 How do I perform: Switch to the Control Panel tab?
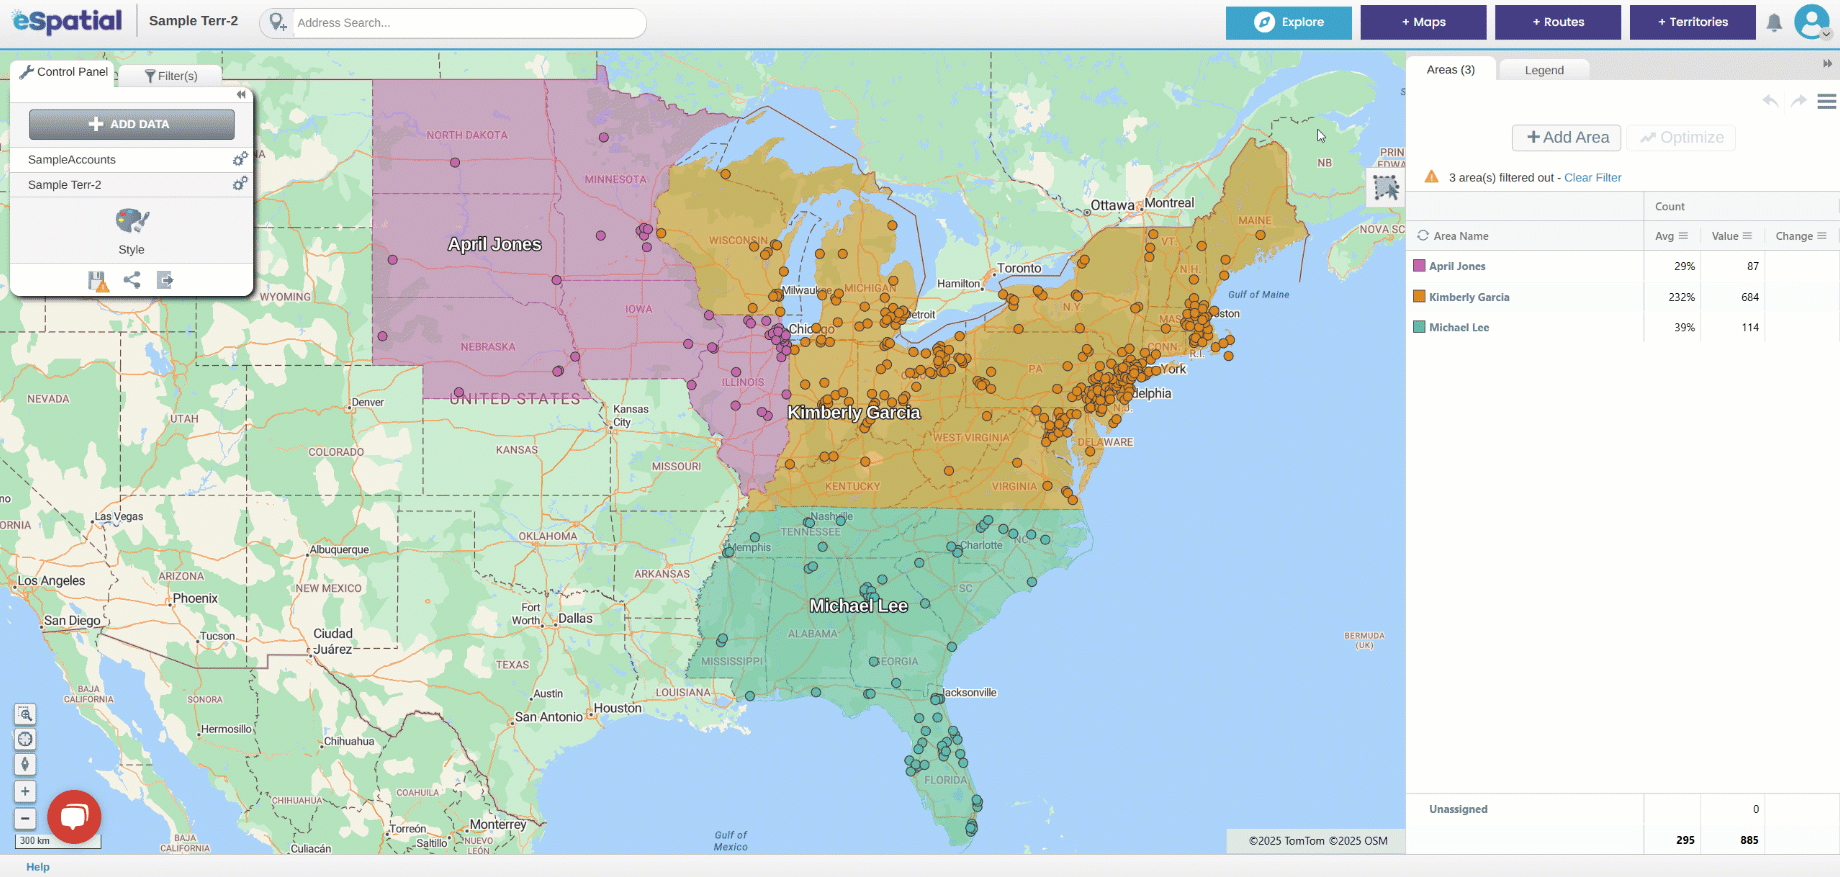point(63,72)
